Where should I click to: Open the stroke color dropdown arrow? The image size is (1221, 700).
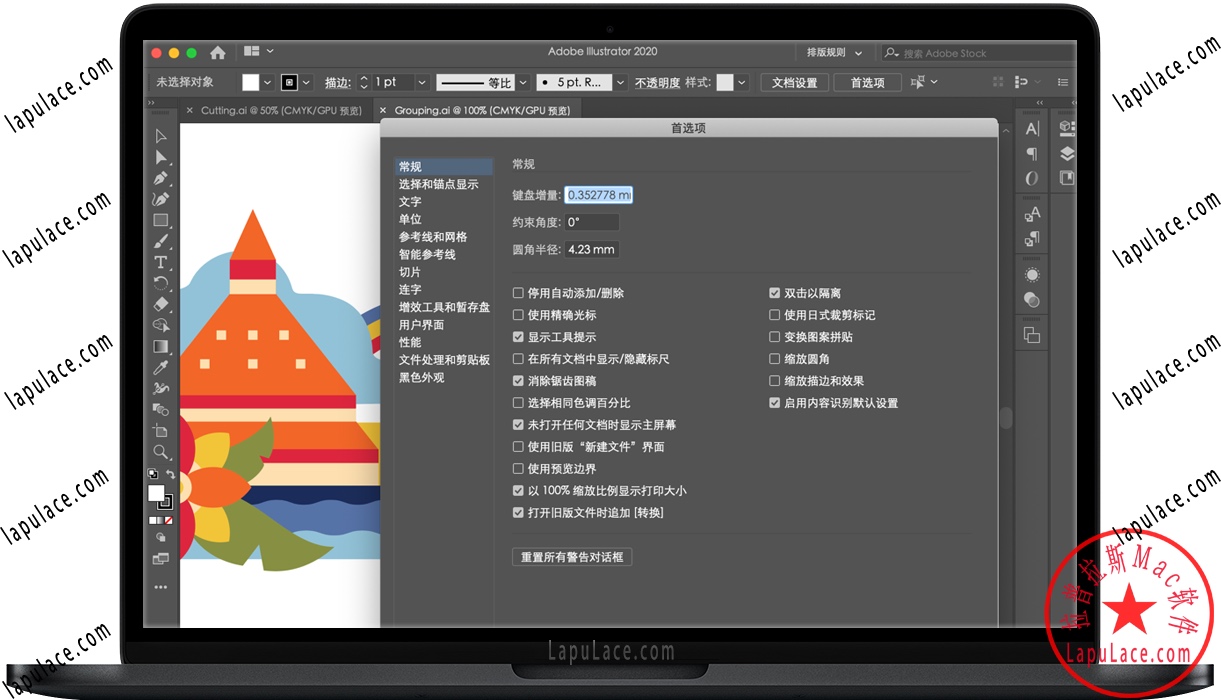click(x=306, y=82)
